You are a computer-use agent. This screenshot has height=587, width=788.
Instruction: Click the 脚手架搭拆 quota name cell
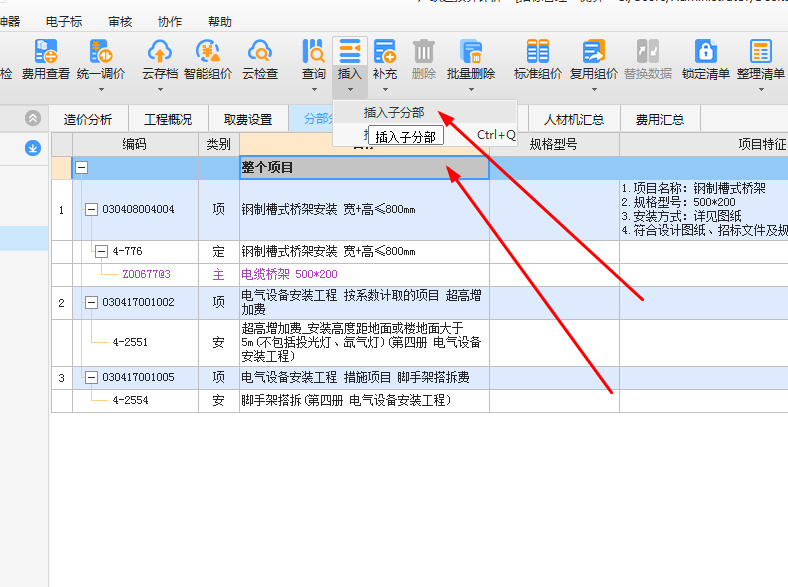click(364, 401)
